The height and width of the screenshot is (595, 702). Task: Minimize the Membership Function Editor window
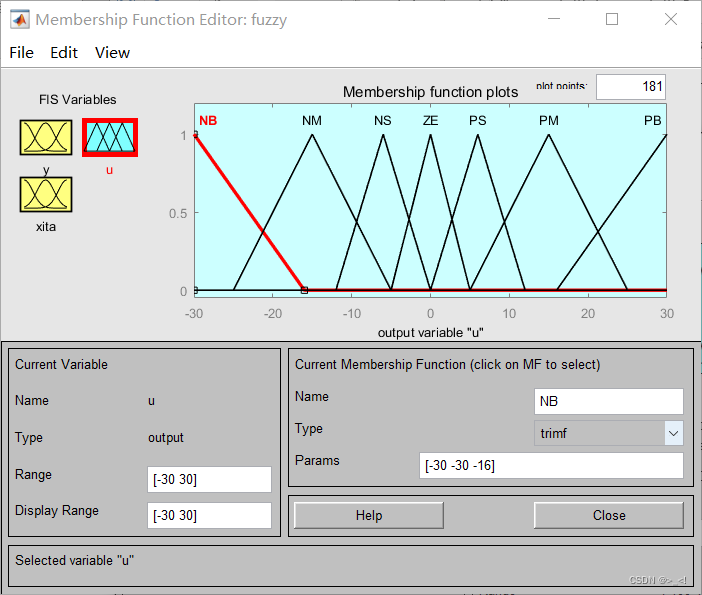pyautogui.click(x=554, y=19)
